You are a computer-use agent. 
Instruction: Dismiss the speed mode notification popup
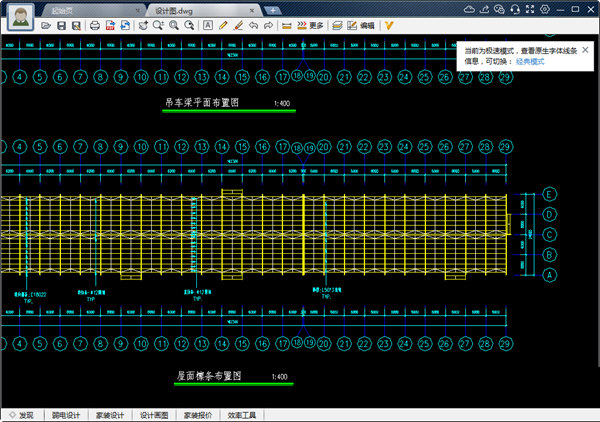point(585,48)
